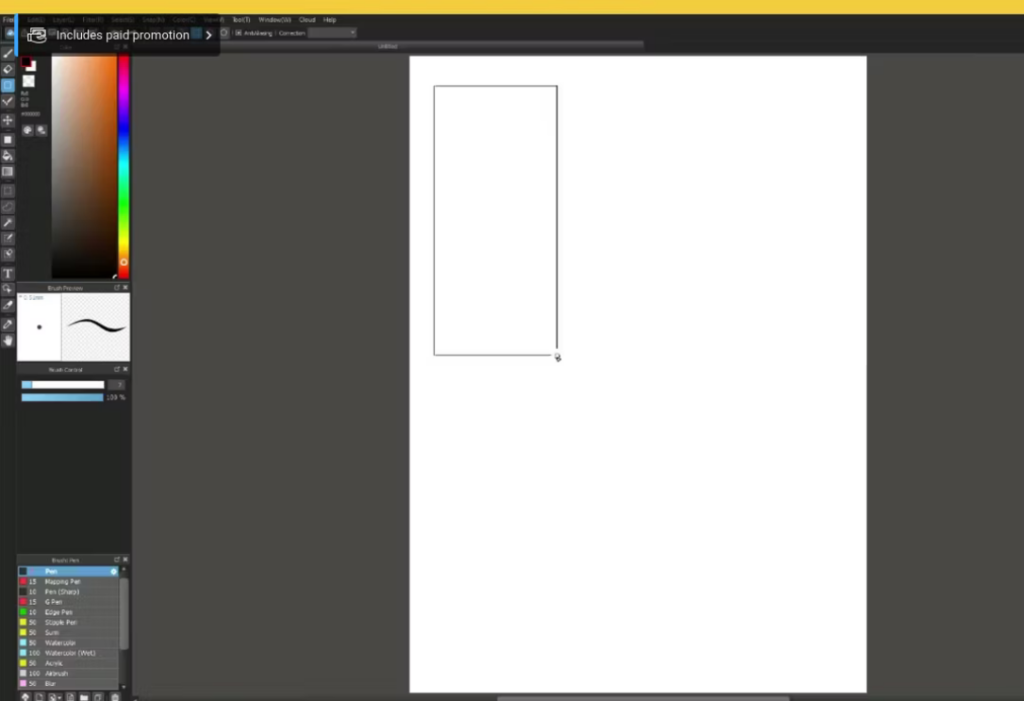Open the Correction dropdown
Image resolution: width=1024 pixels, height=701 pixels.
point(332,33)
